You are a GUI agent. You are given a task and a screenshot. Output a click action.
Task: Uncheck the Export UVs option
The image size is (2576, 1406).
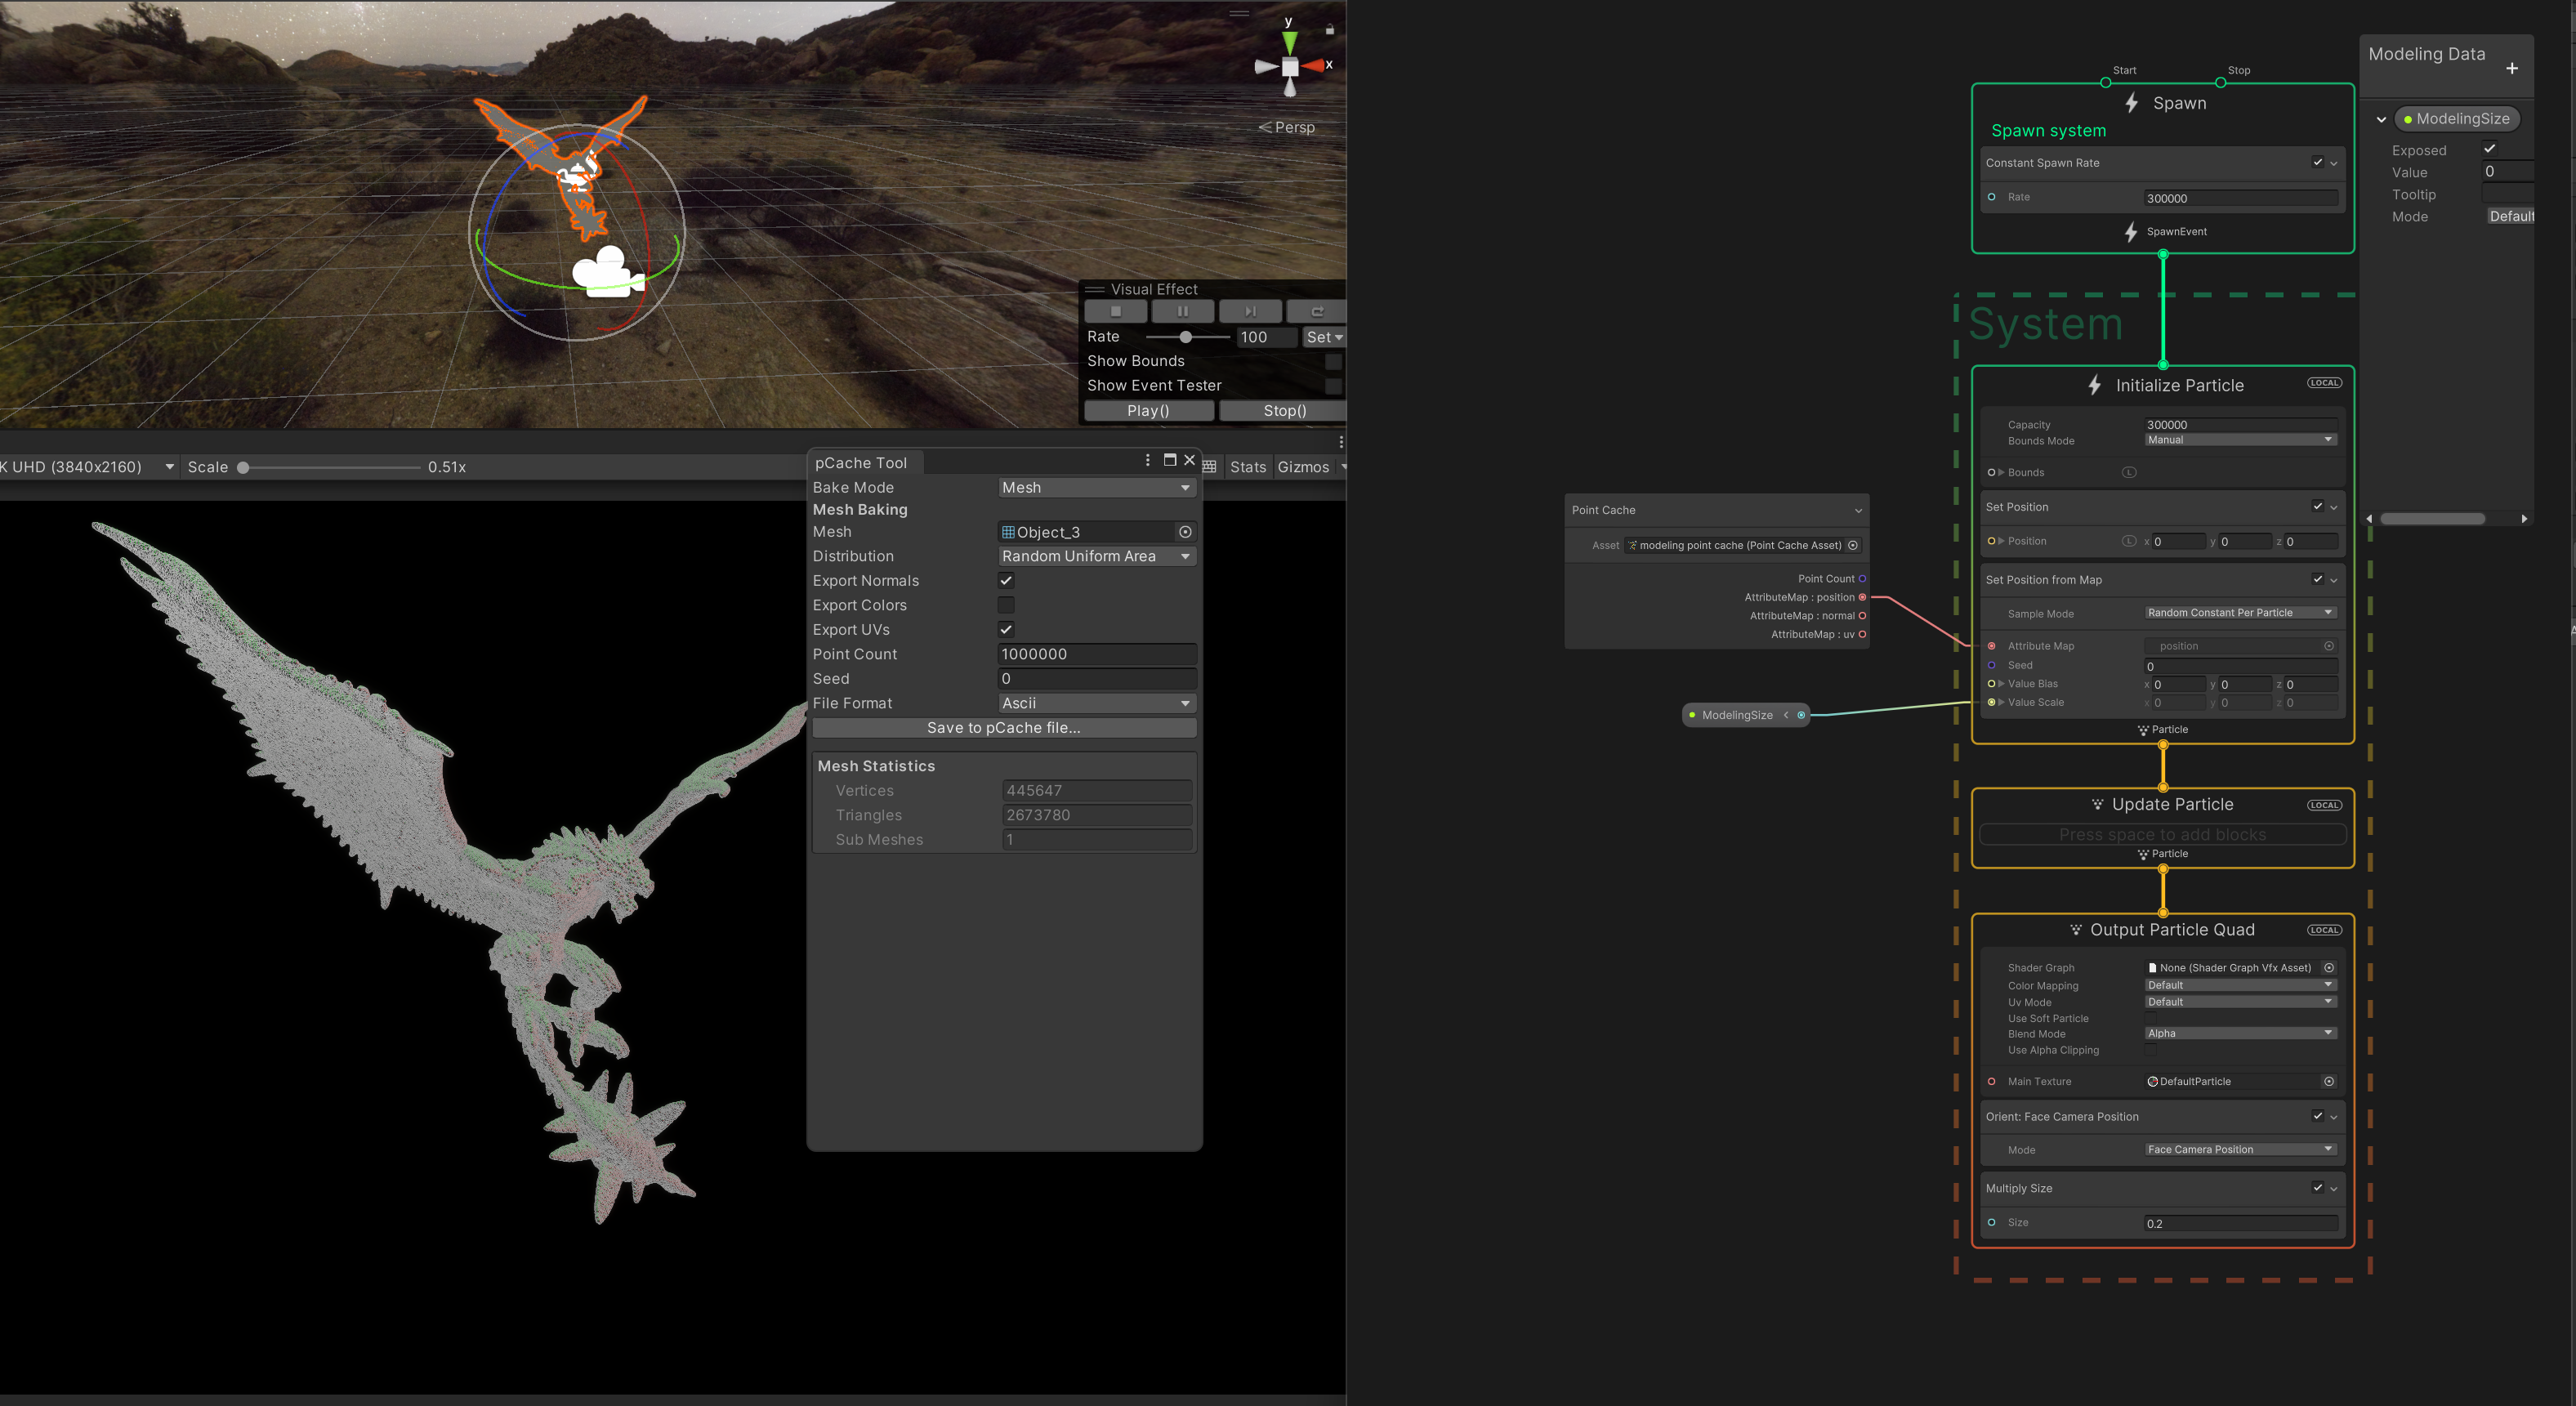(x=1006, y=629)
